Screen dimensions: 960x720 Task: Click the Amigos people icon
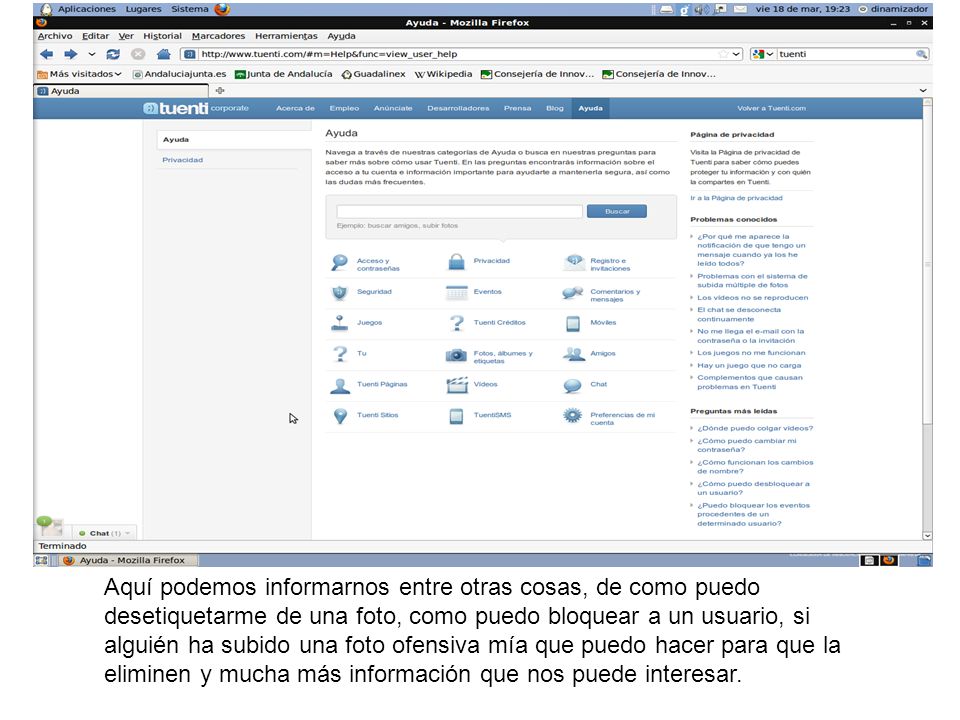point(574,354)
